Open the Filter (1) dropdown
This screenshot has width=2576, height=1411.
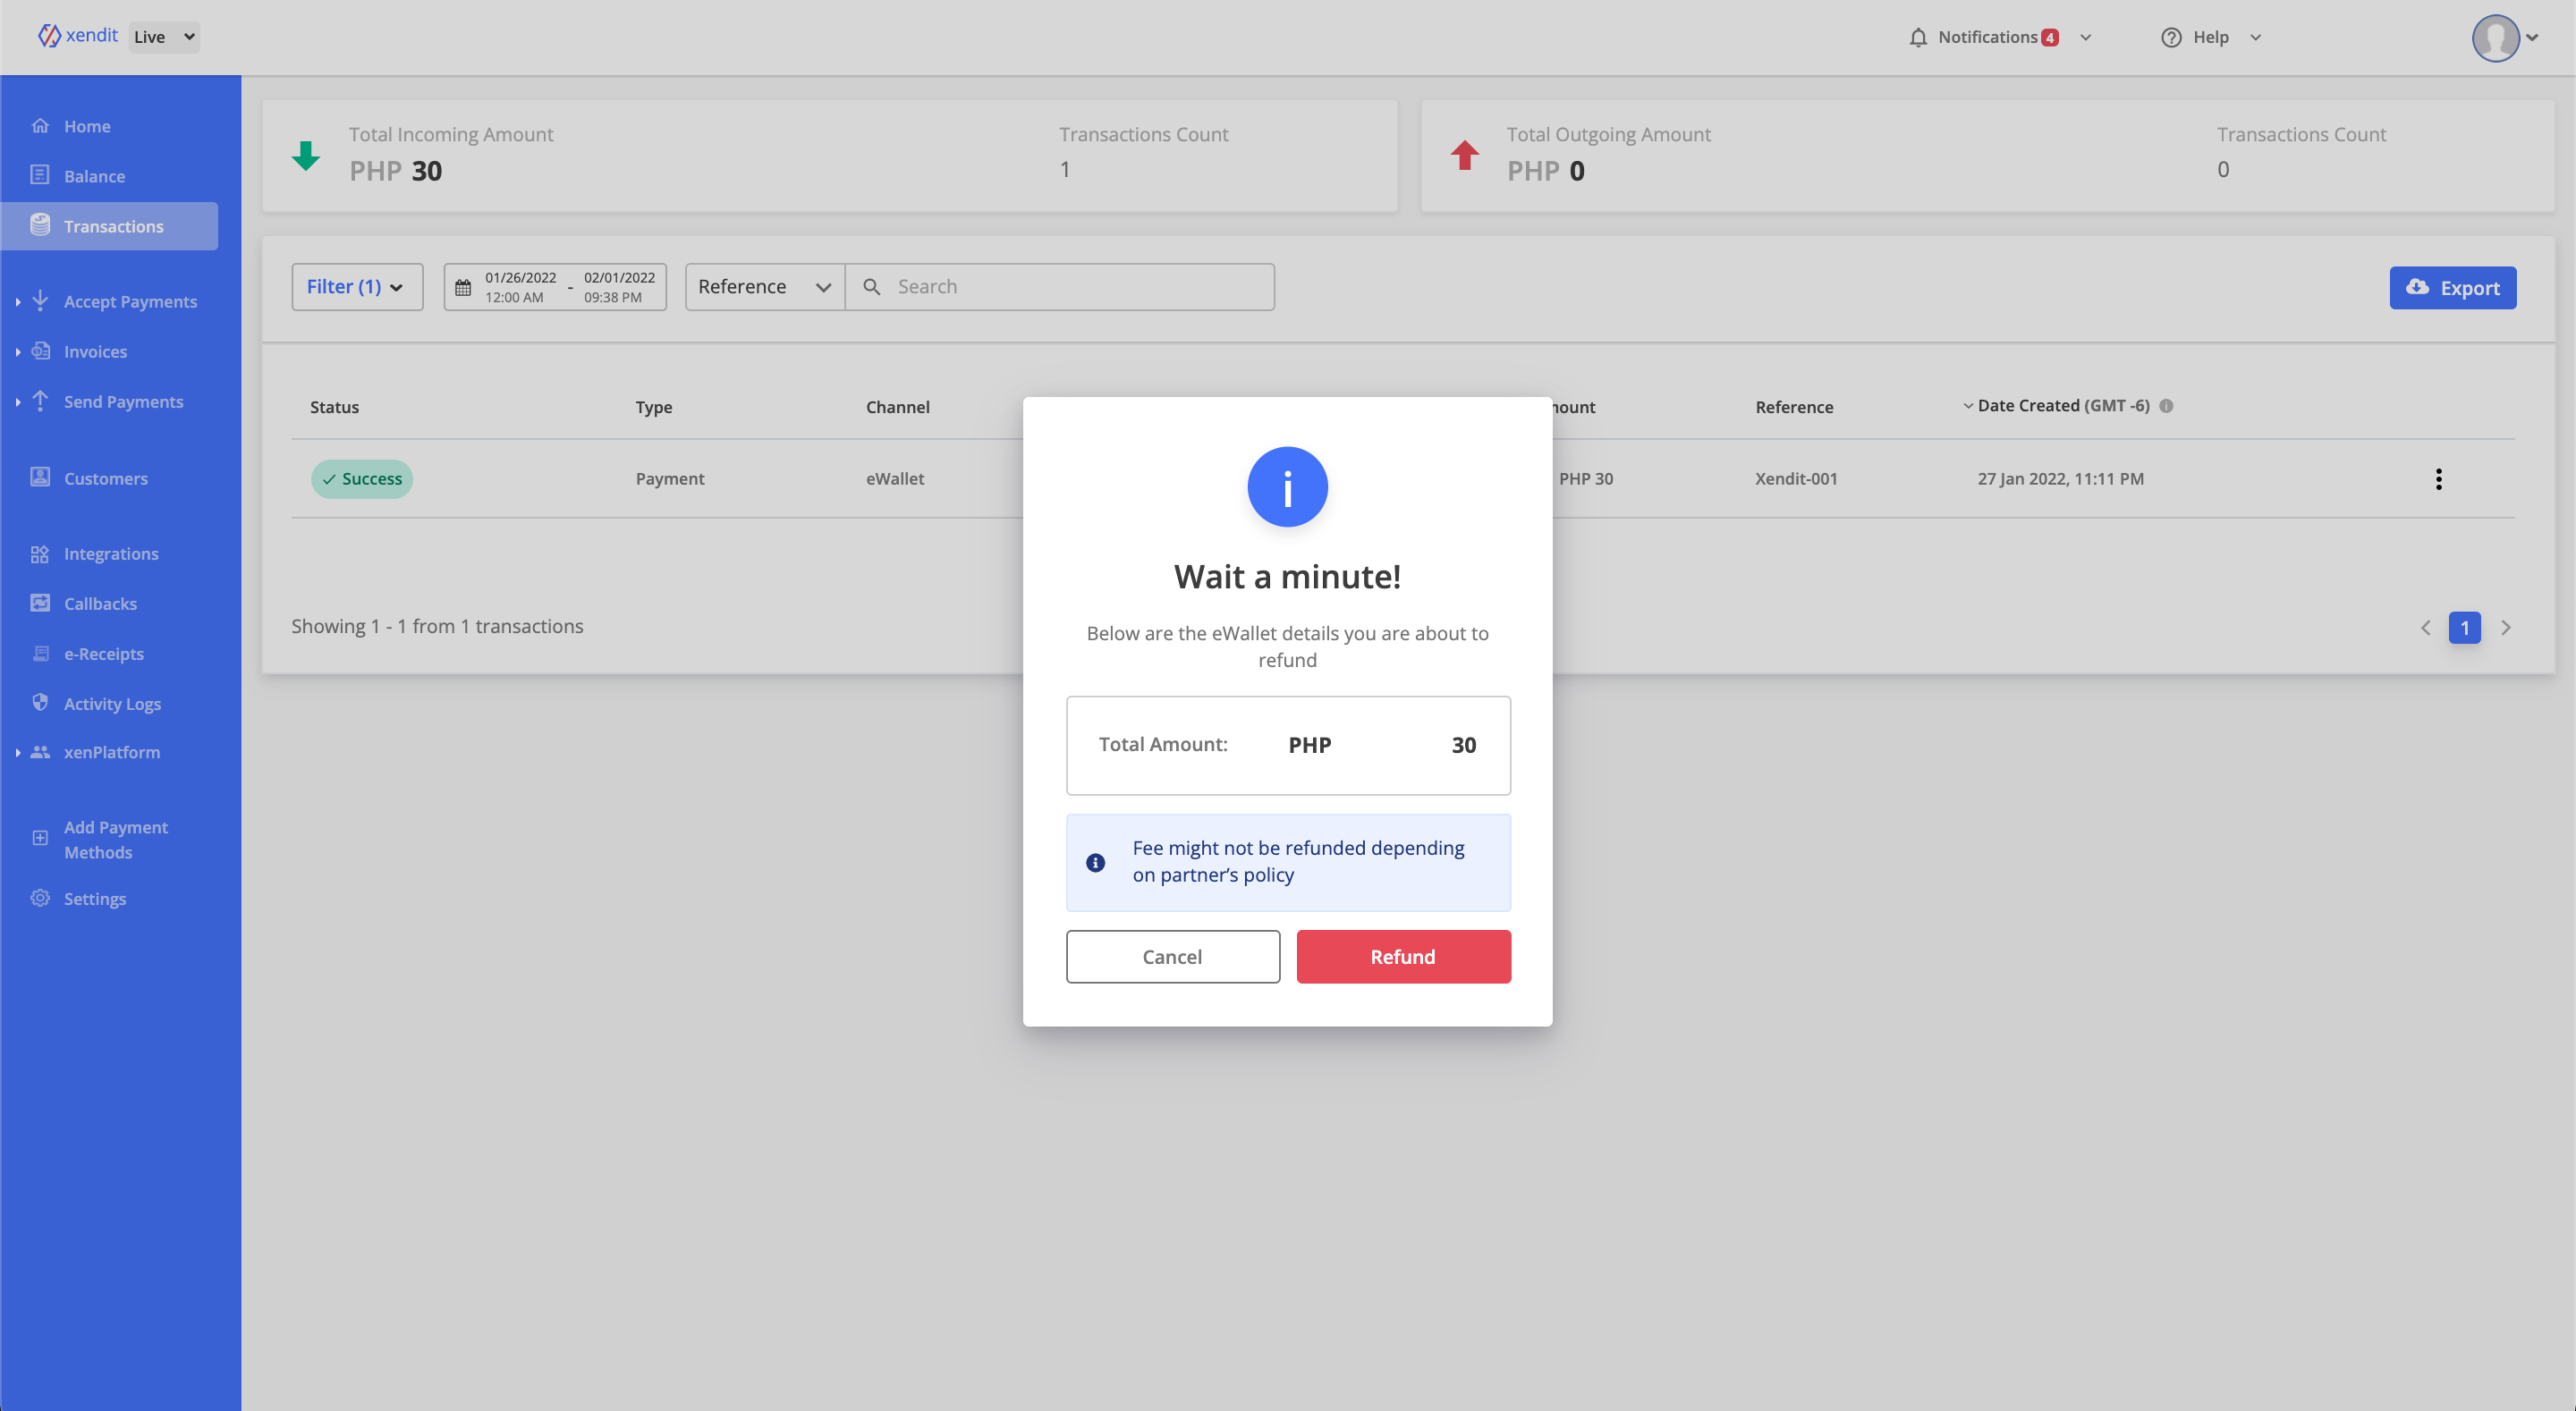(x=356, y=286)
